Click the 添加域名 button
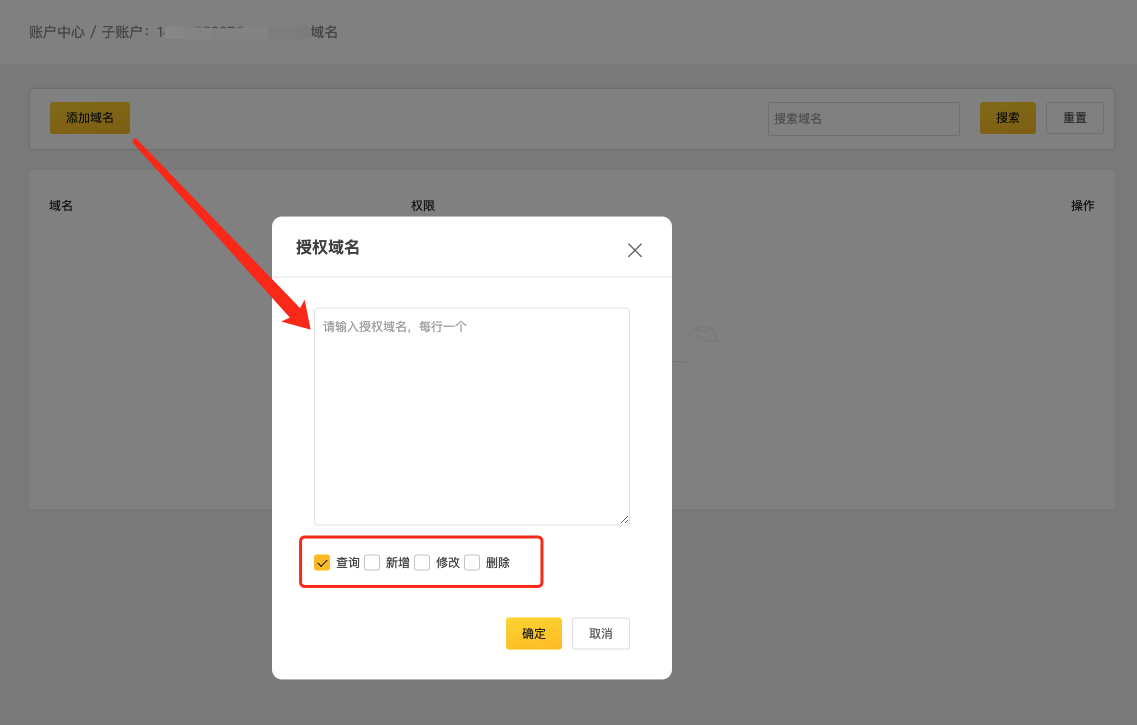The height and width of the screenshot is (725, 1137). pyautogui.click(x=90, y=118)
